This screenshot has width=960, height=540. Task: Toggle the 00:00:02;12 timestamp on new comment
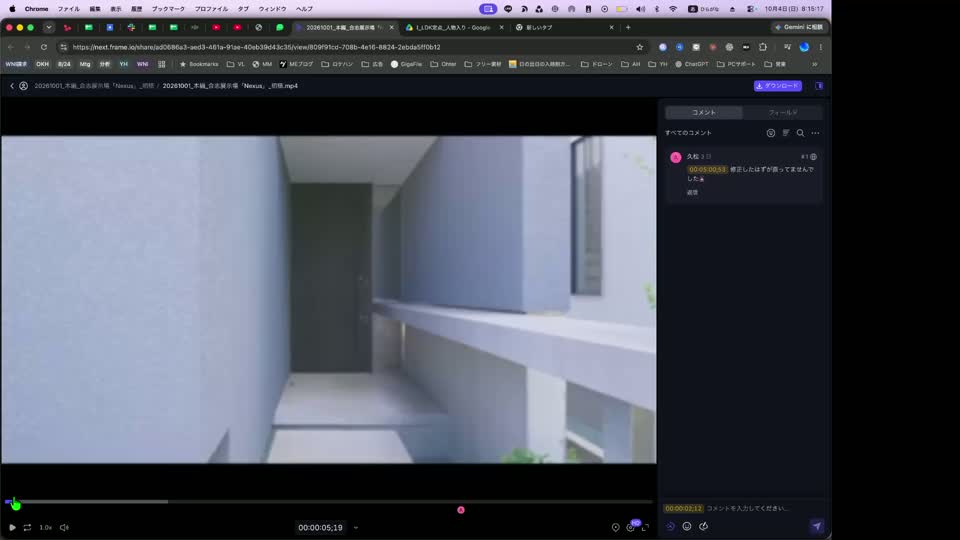(x=683, y=508)
